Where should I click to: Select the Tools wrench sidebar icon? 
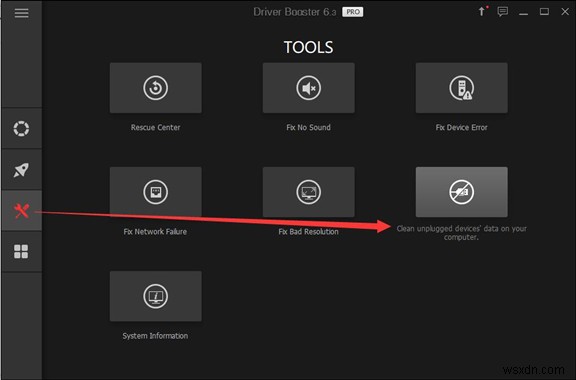21,211
